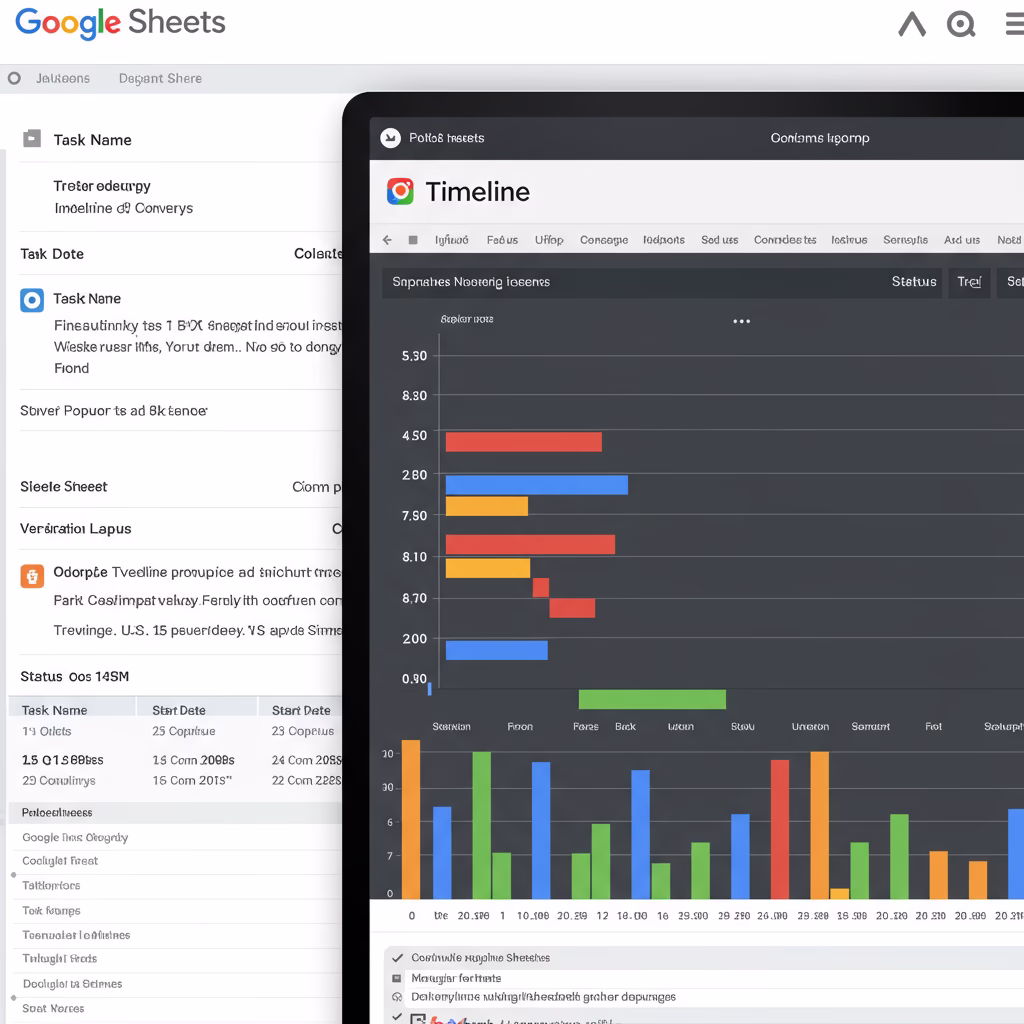Click the Google Sheets logo
This screenshot has width=1024, height=1024.
(x=120, y=23)
